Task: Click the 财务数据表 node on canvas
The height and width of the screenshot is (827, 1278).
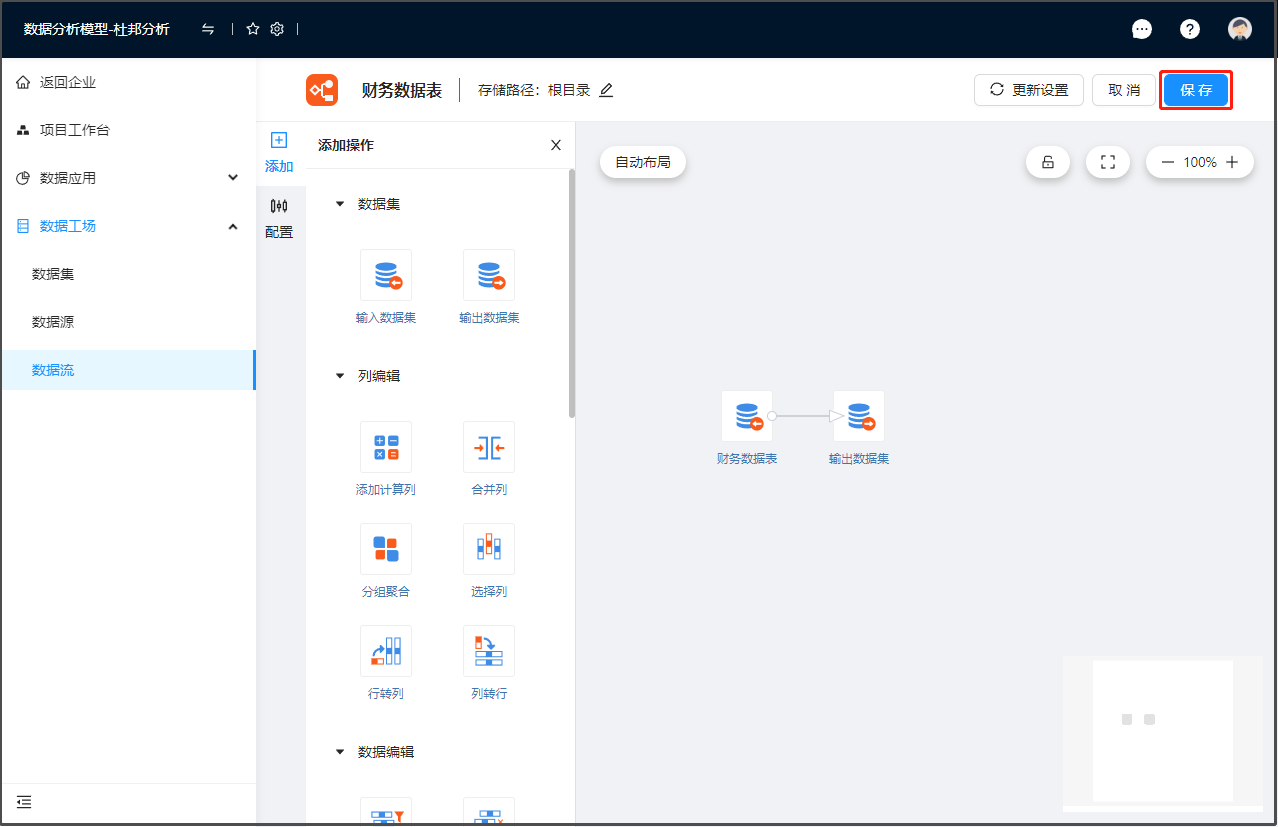Action: point(746,417)
